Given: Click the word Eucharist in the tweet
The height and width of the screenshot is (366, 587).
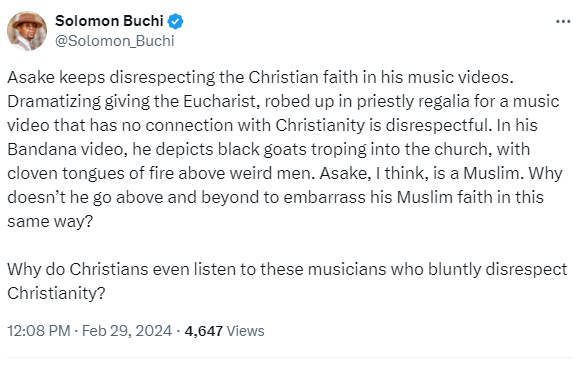Looking at the screenshot, I should 221,101.
